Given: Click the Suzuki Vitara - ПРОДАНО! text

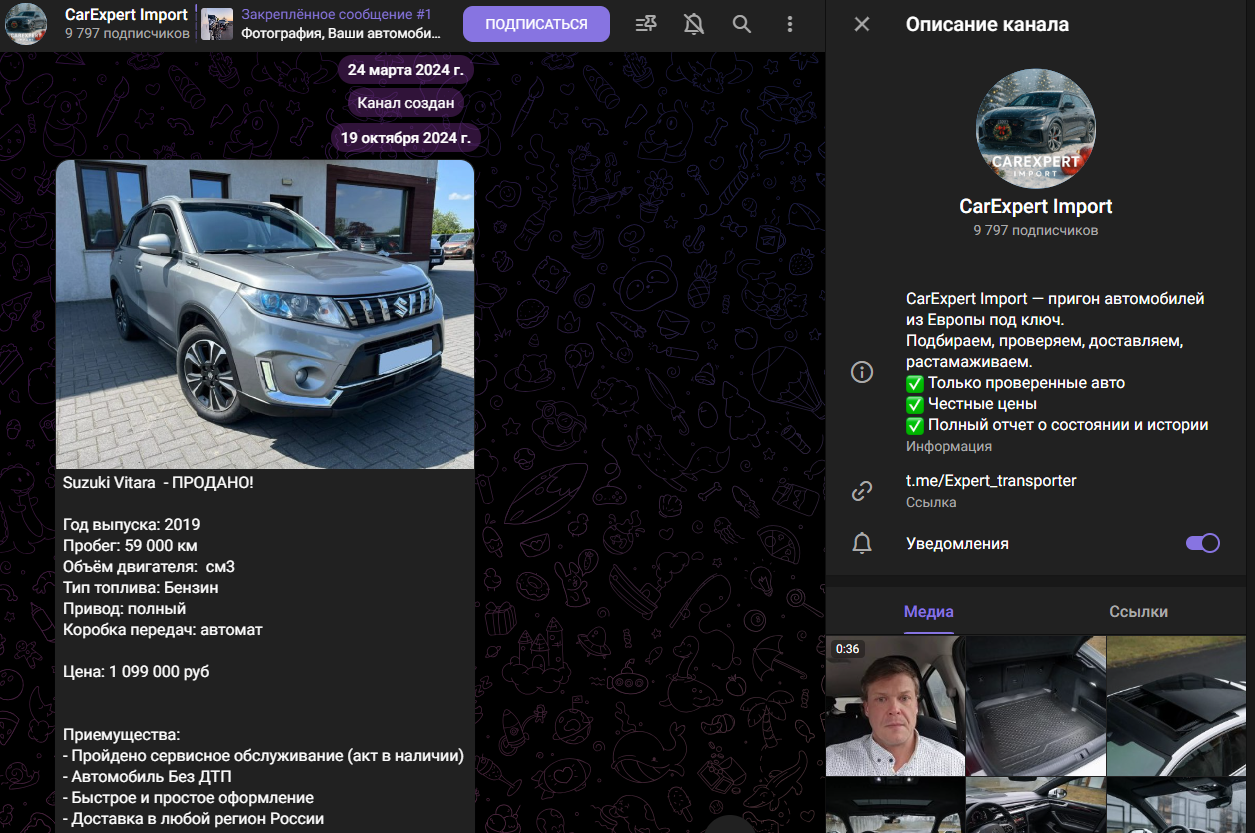Looking at the screenshot, I should 158,482.
